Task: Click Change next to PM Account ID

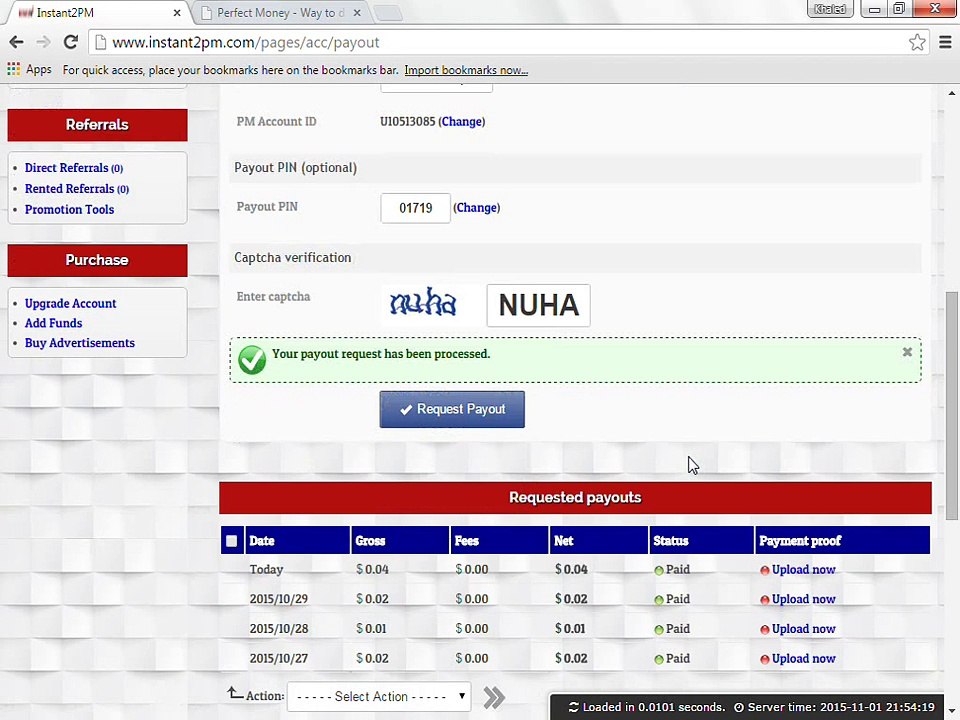Action: [x=462, y=121]
